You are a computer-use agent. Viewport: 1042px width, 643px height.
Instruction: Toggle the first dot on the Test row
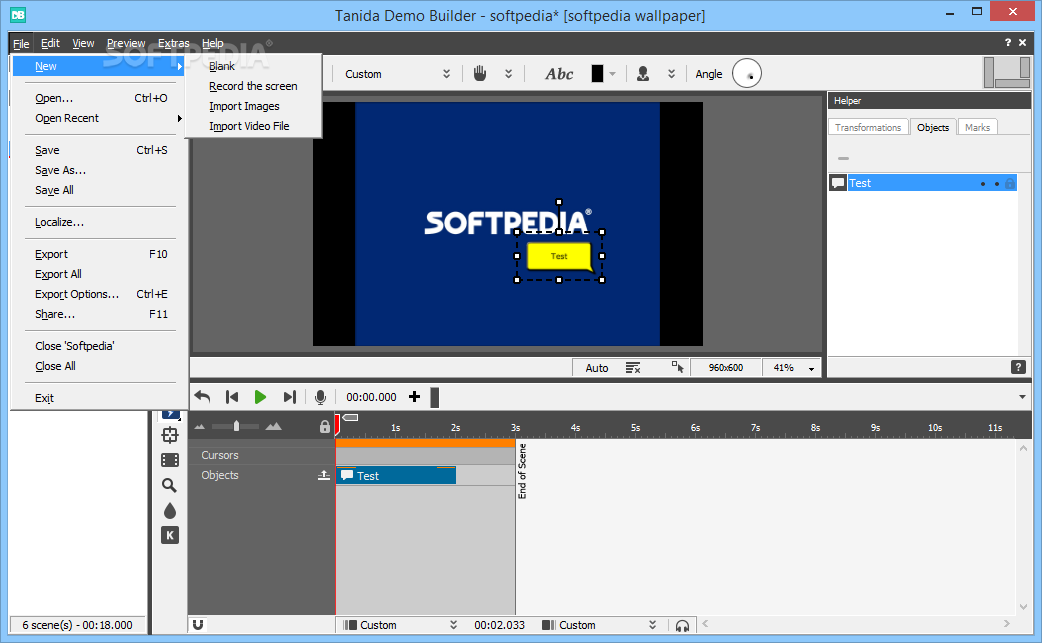[x=983, y=184]
